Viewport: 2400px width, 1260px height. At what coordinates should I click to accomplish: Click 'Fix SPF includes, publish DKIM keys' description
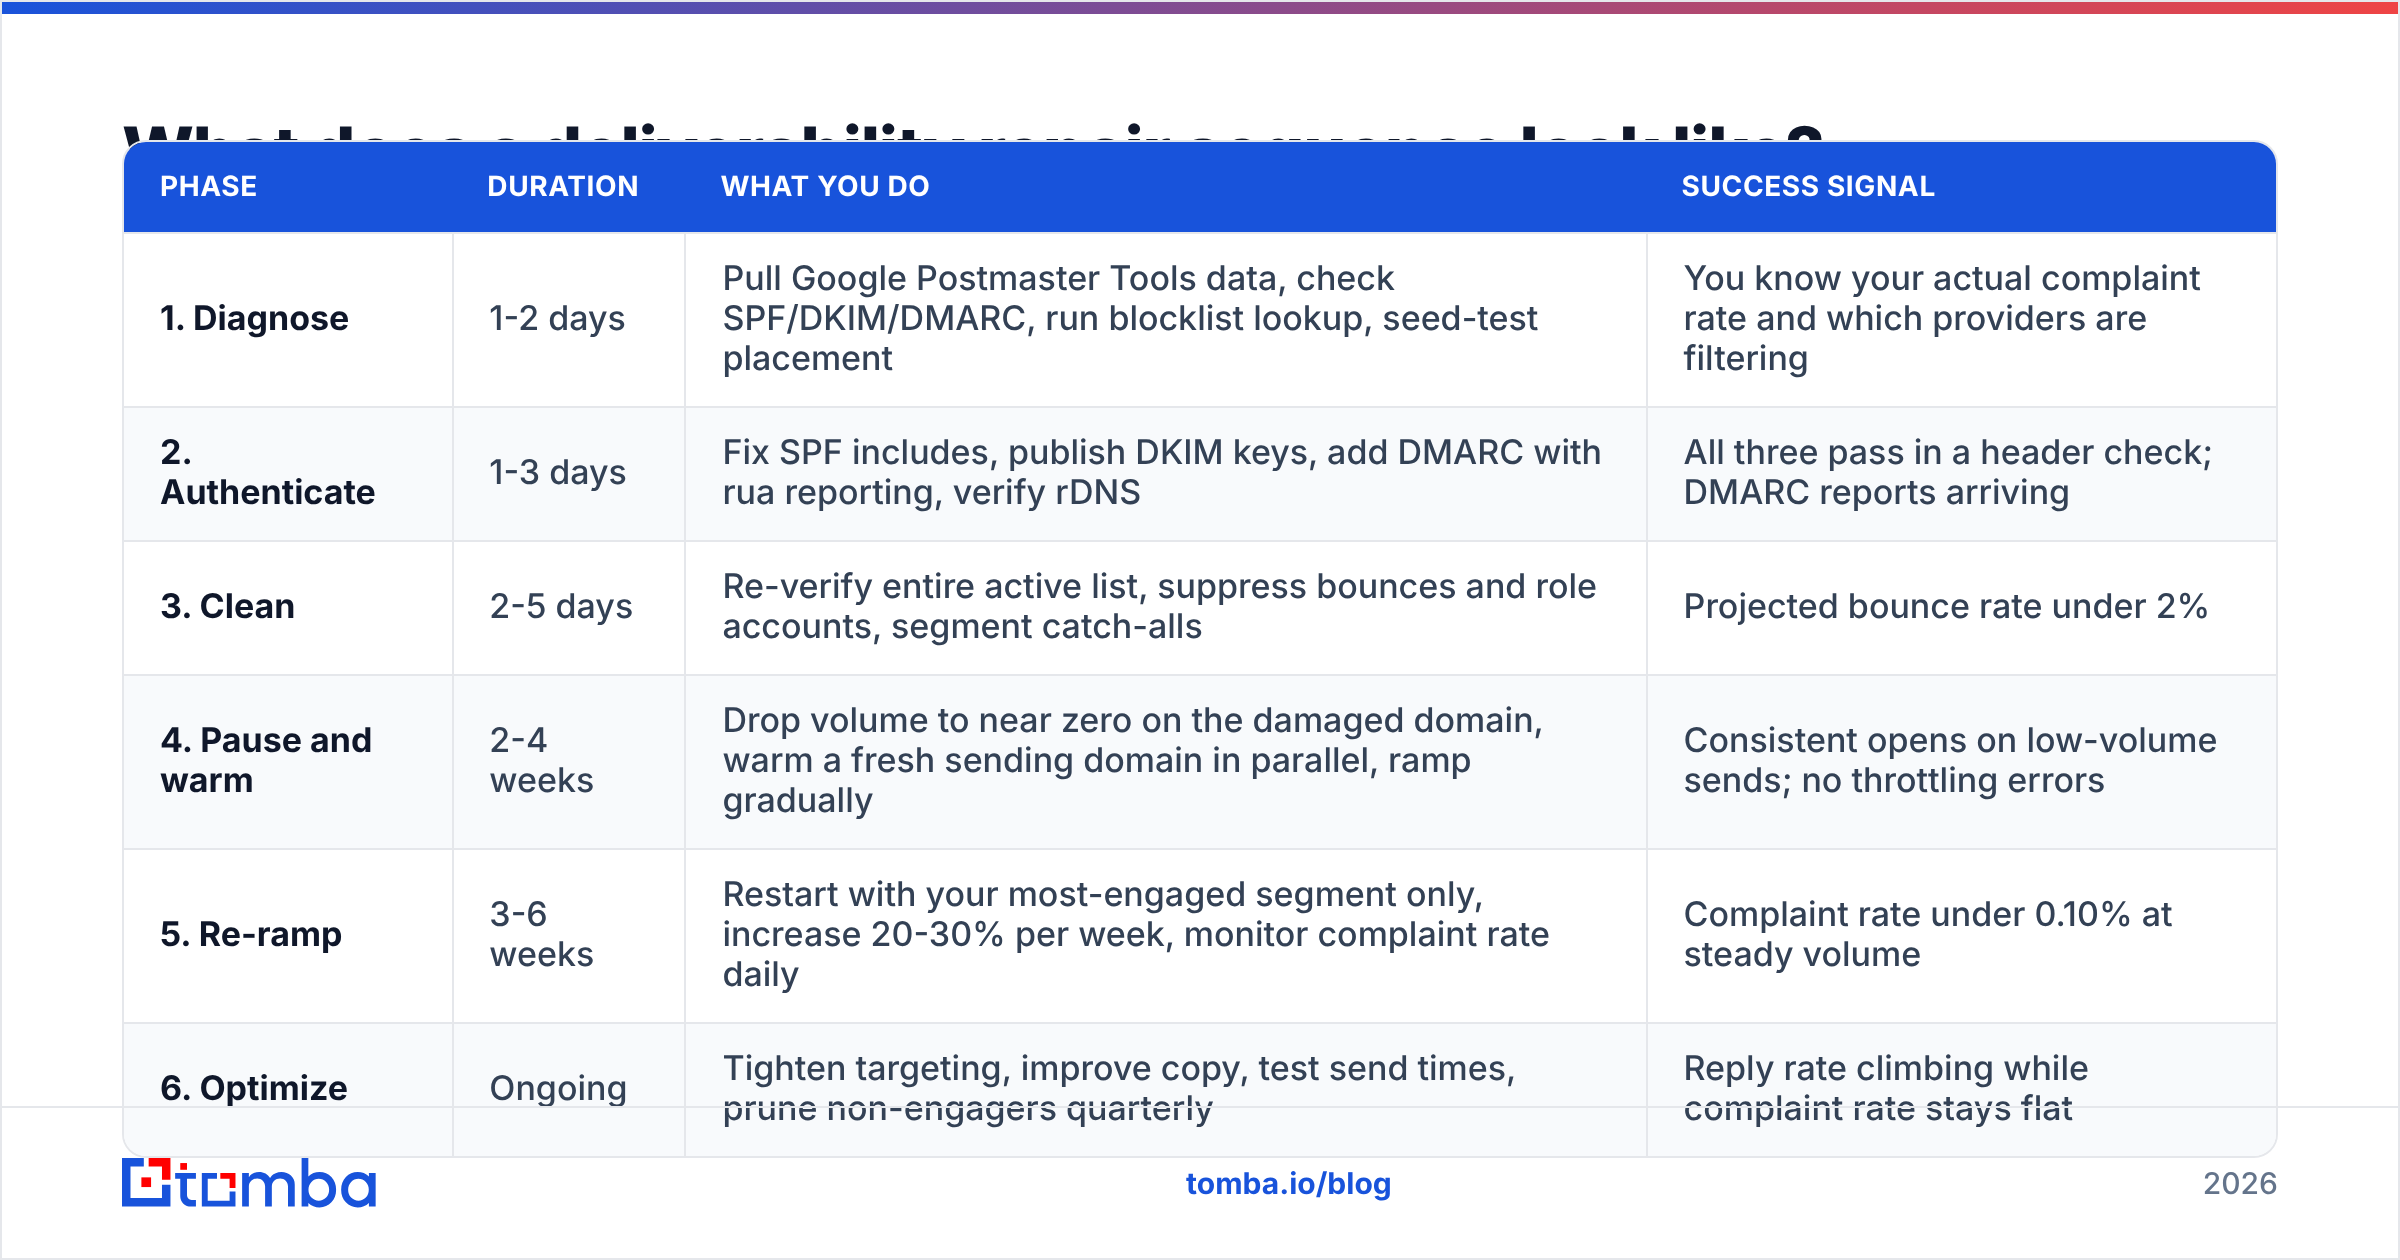click(1166, 473)
